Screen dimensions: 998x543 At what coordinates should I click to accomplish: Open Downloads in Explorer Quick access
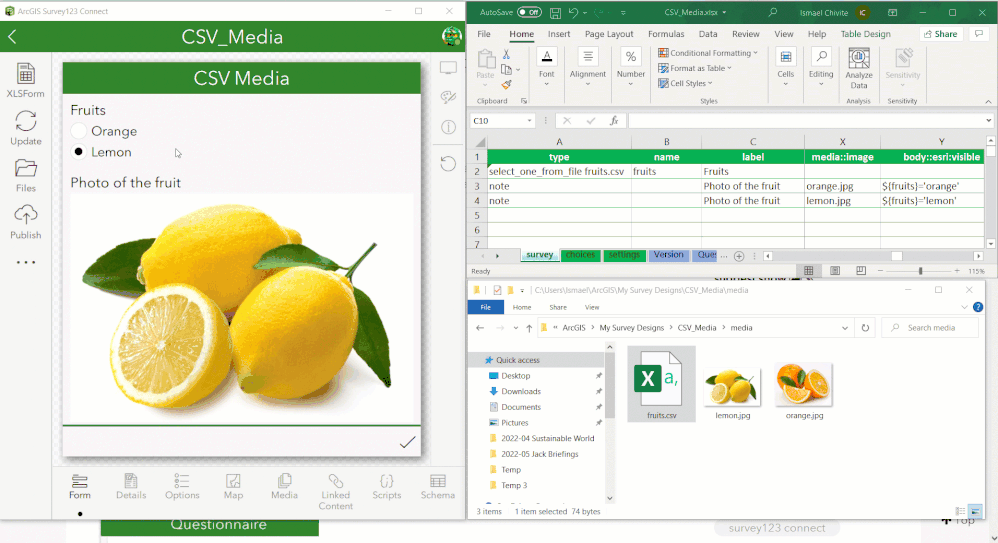click(521, 391)
